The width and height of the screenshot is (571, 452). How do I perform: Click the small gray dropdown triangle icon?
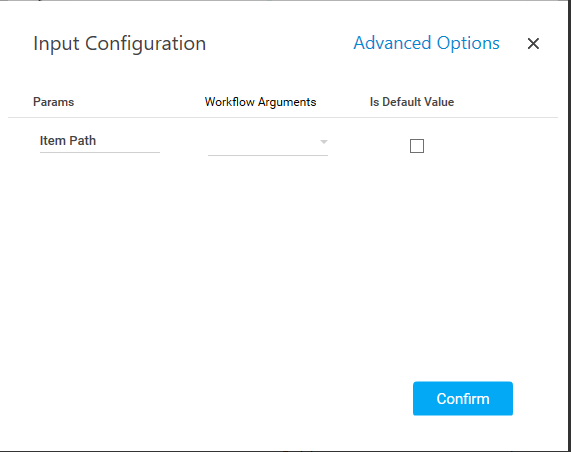click(x=324, y=142)
